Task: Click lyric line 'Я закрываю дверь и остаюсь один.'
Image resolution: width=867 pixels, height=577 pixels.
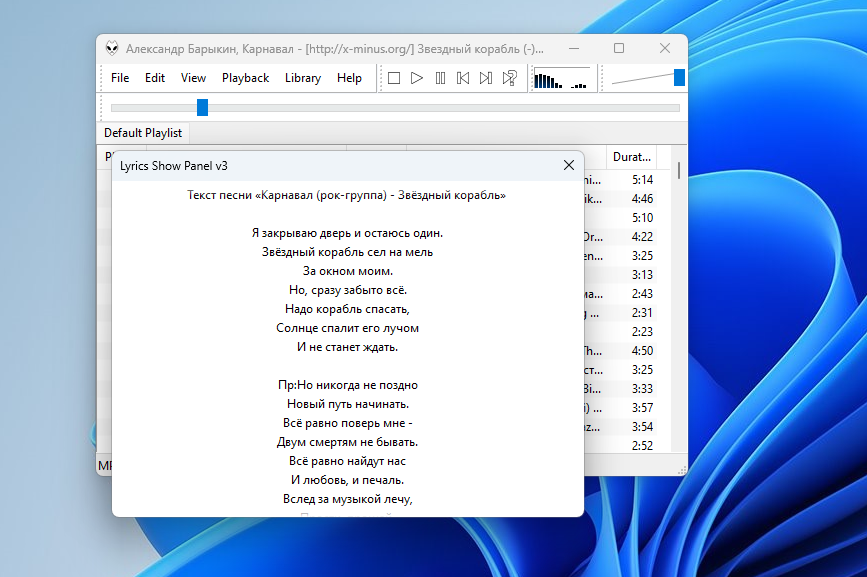Action: (x=347, y=233)
